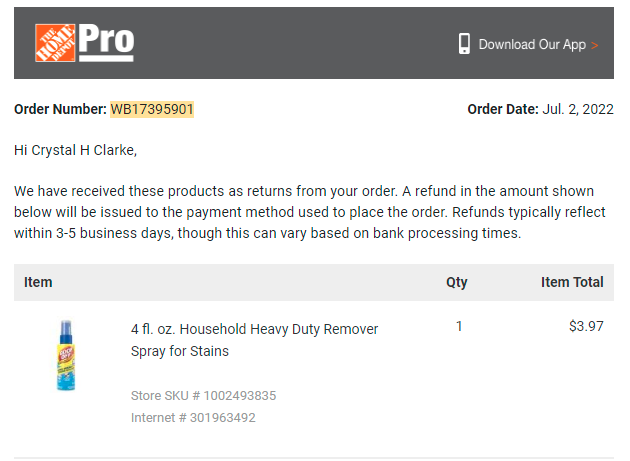Click the Order Number label

(x=60, y=109)
